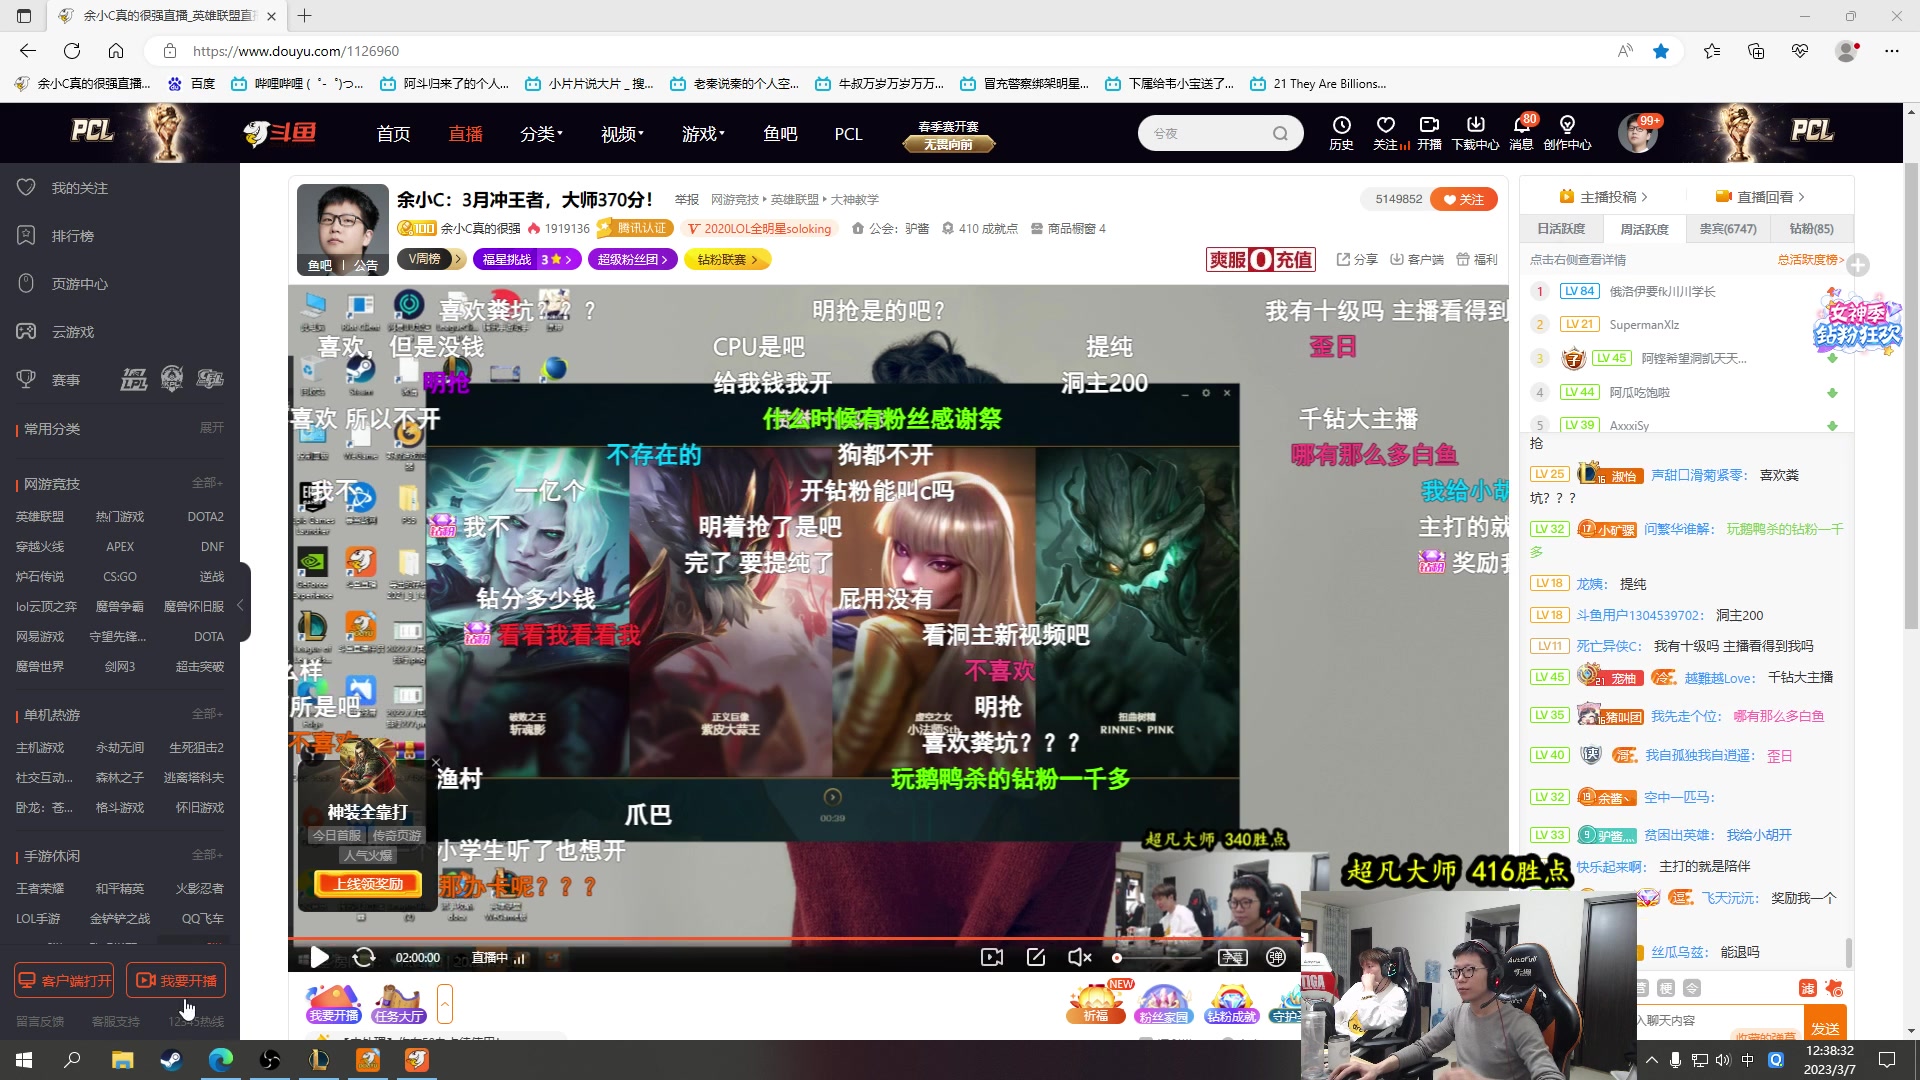Open the 祈福 blessing icon below the player
This screenshot has width=1920, height=1080.
click(1095, 1003)
